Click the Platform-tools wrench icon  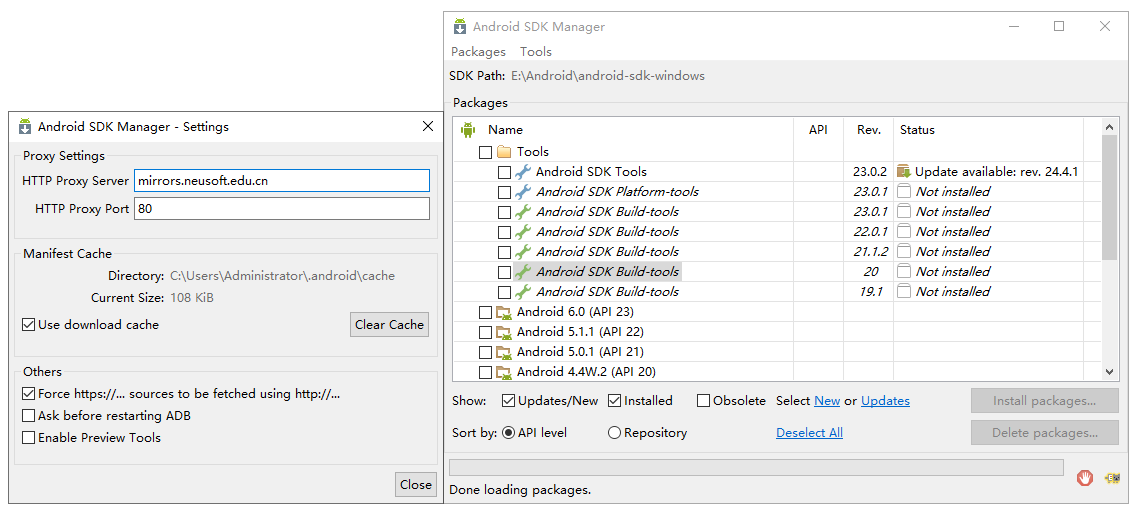pyautogui.click(x=522, y=192)
